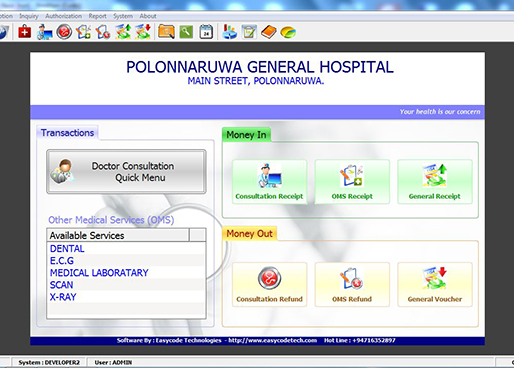This screenshot has width=514, height=368.
Task: Click the General Voucher red-arrow toolbar icon
Action: pos(143,32)
